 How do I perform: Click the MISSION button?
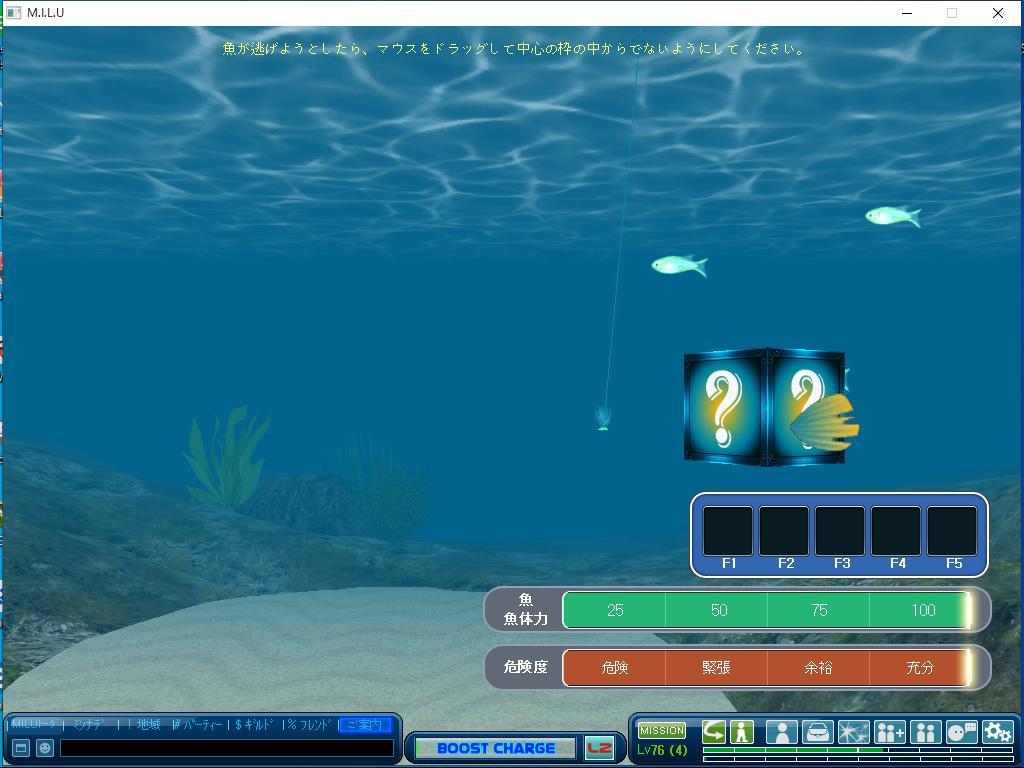tap(662, 730)
